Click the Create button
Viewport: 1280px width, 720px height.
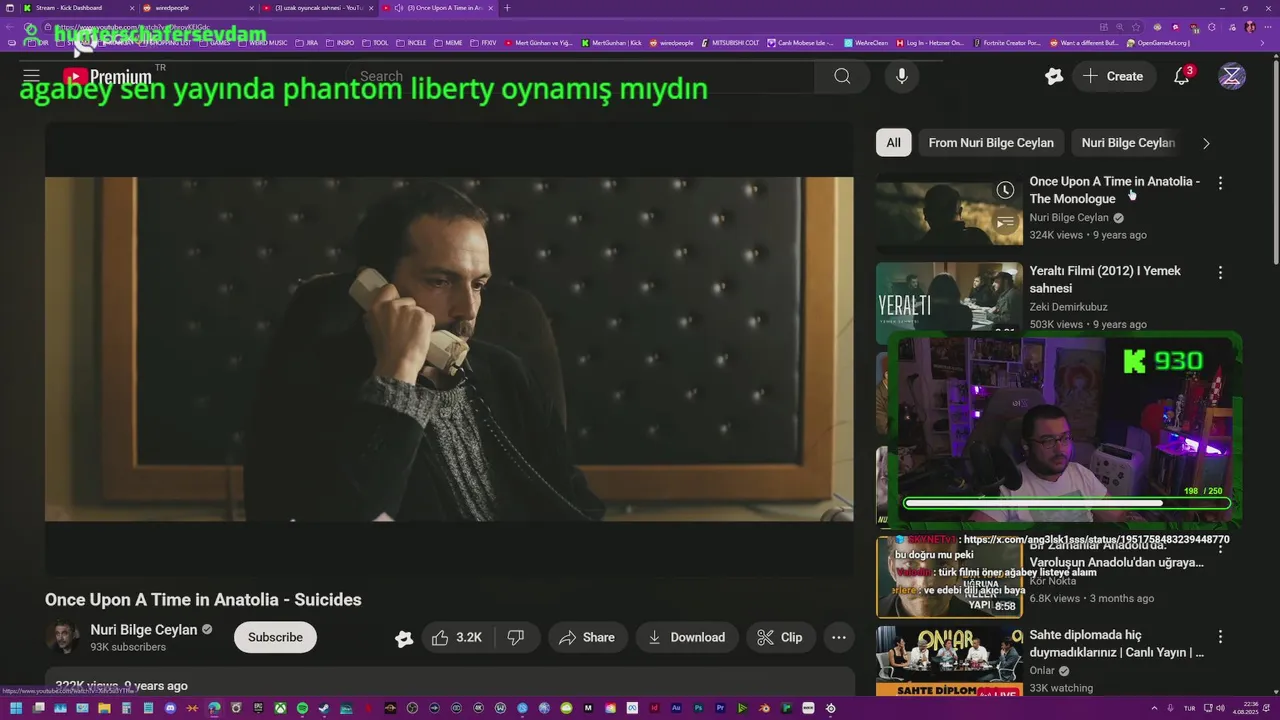(1113, 76)
